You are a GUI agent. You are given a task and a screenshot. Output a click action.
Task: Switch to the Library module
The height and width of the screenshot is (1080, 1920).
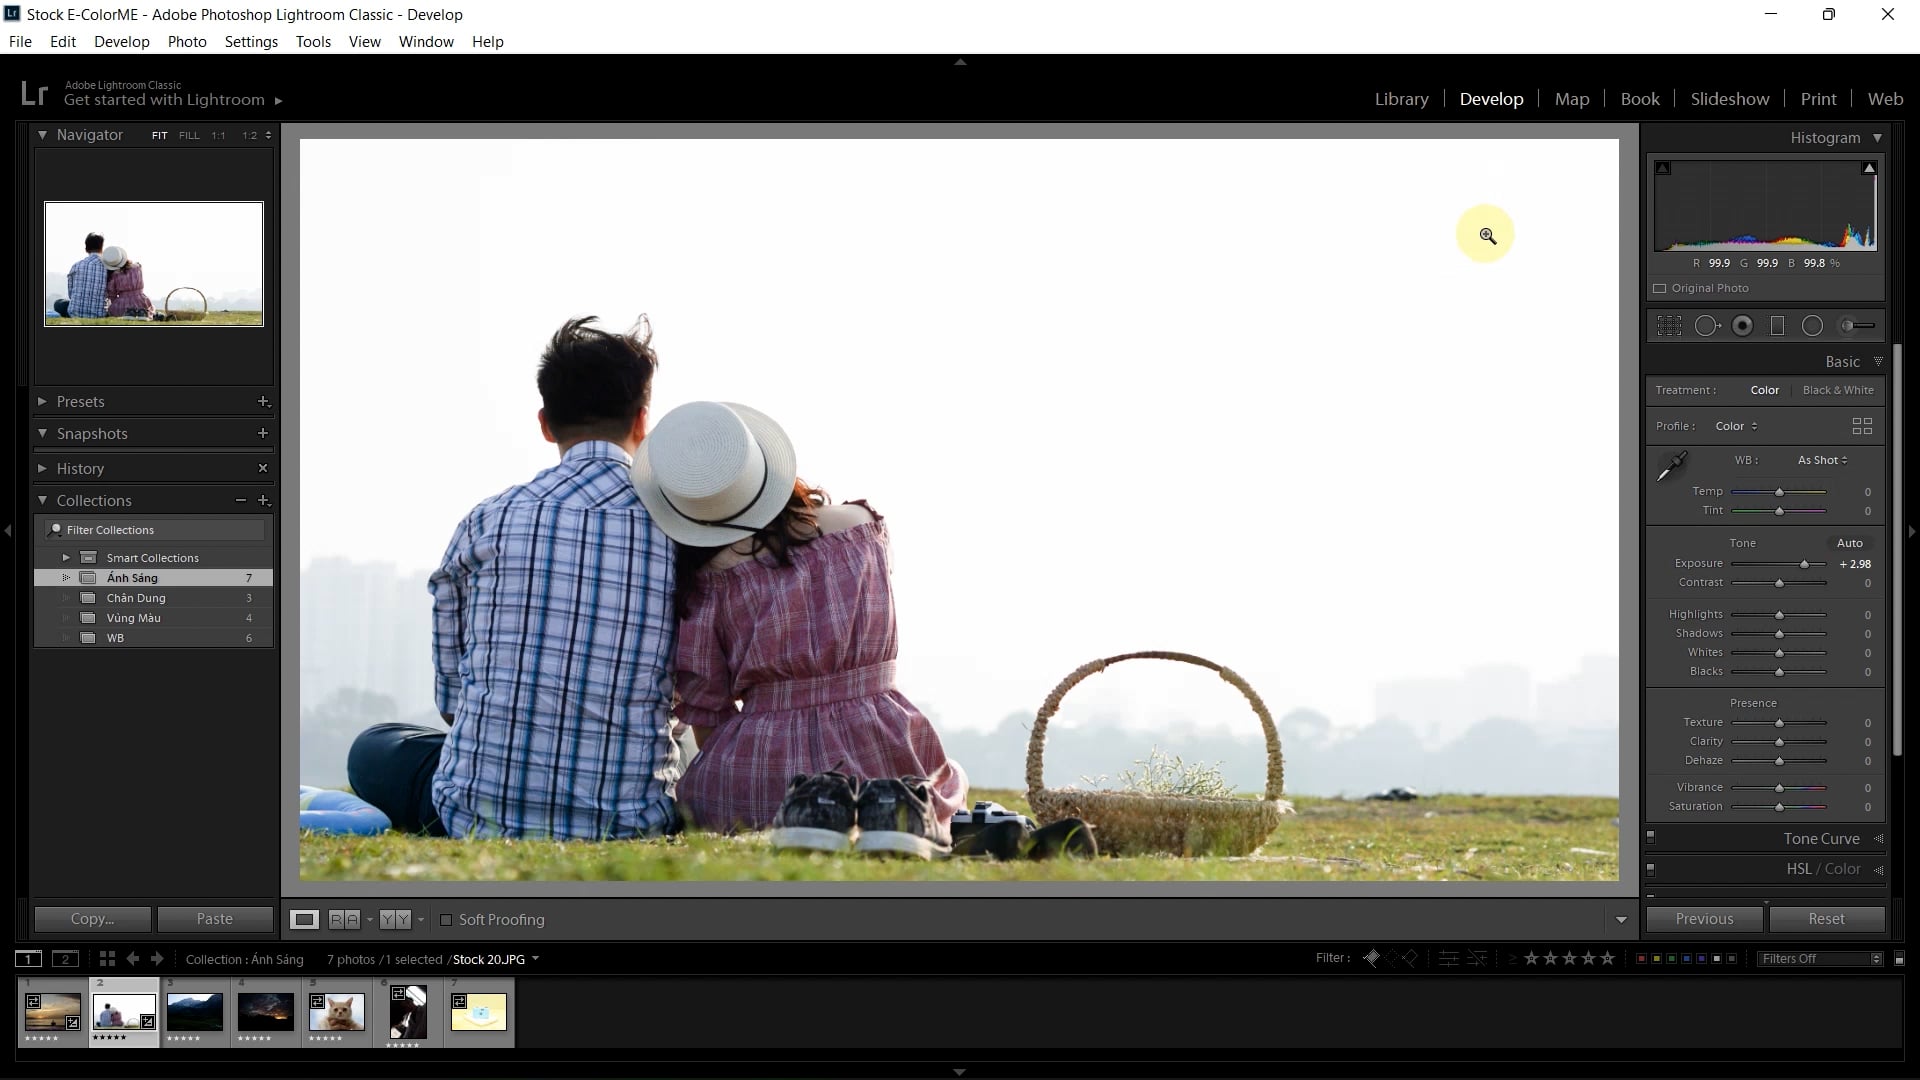click(1401, 99)
